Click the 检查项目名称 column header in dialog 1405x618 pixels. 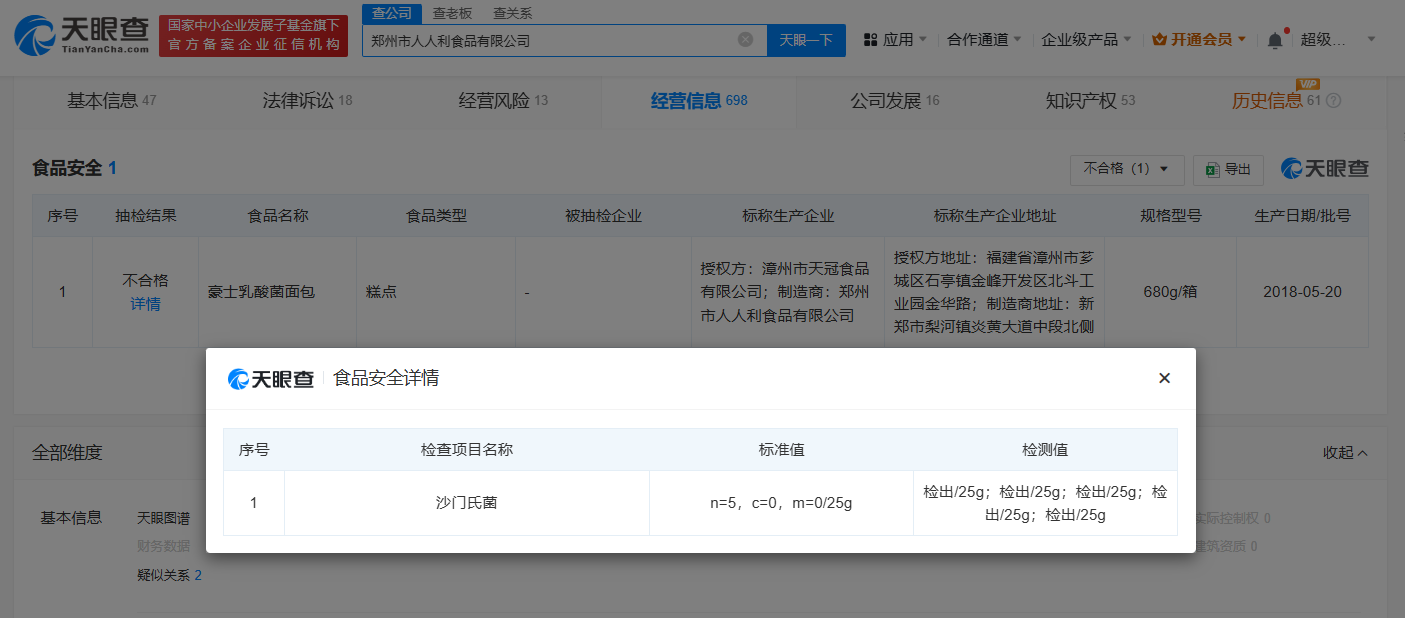click(x=467, y=450)
